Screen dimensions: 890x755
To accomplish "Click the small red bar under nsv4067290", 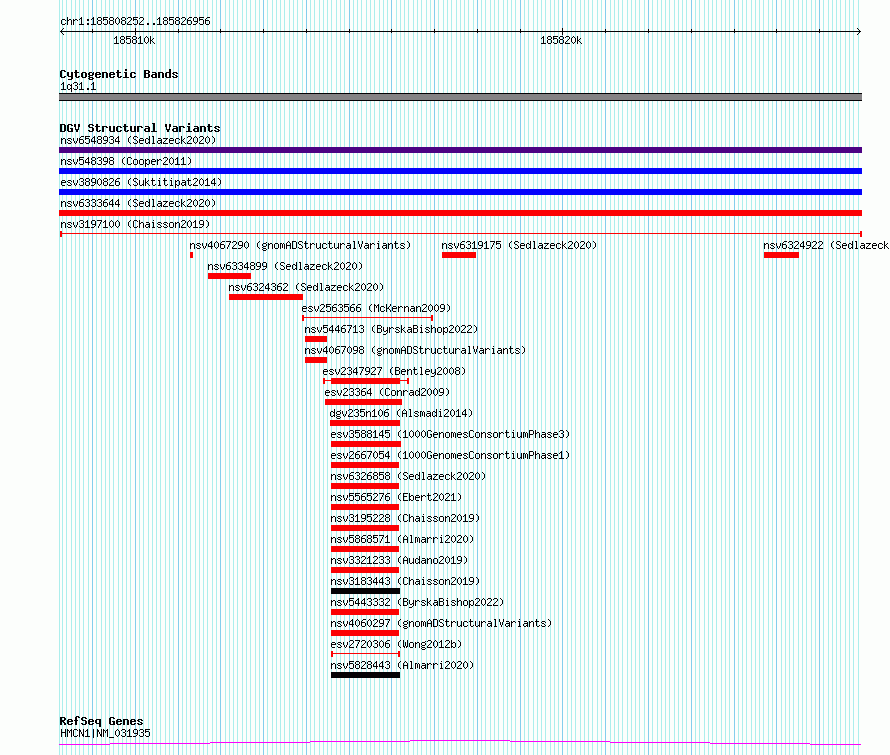I will (191, 255).
